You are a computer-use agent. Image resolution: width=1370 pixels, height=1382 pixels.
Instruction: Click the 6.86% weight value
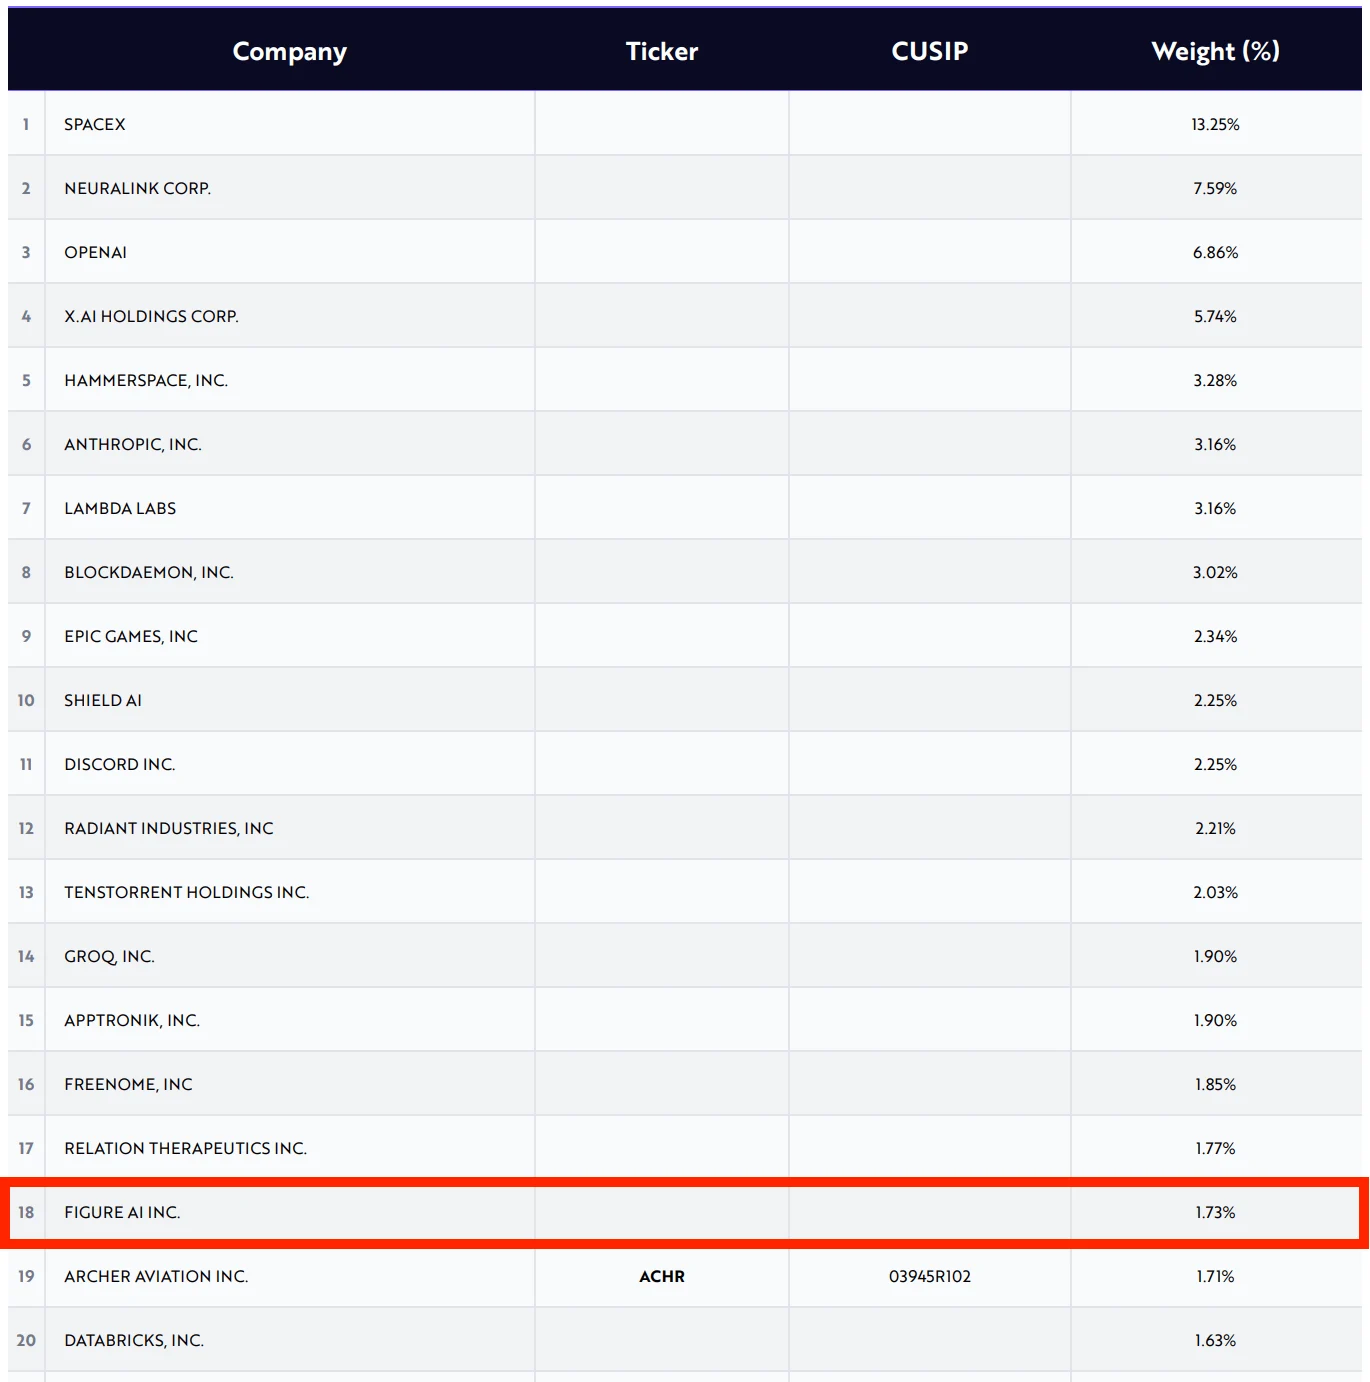(1215, 252)
